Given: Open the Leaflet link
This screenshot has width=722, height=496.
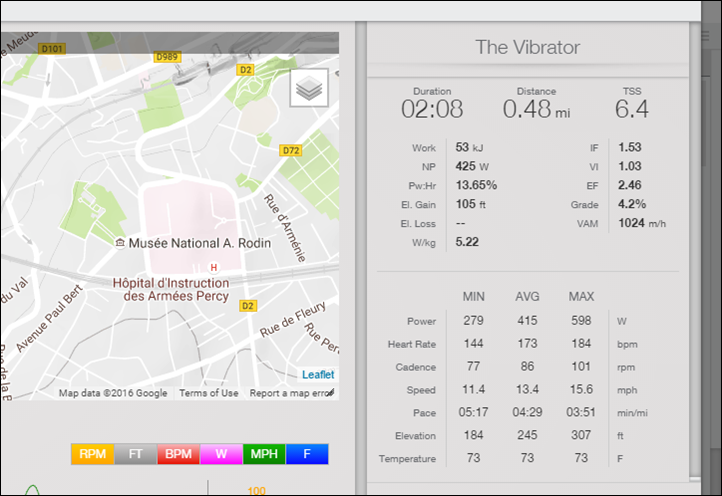Looking at the screenshot, I should pyautogui.click(x=318, y=375).
